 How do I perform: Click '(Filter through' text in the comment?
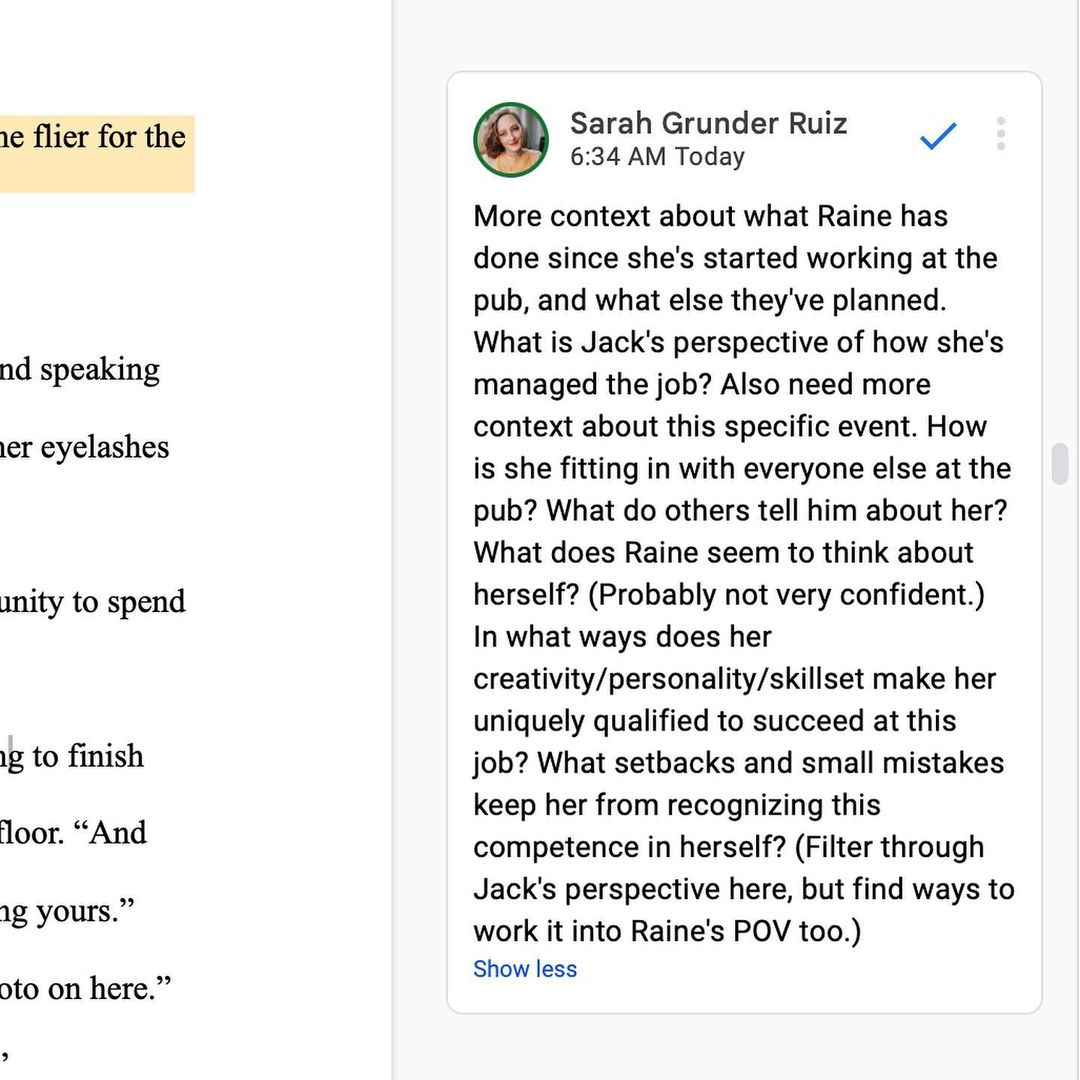(890, 847)
